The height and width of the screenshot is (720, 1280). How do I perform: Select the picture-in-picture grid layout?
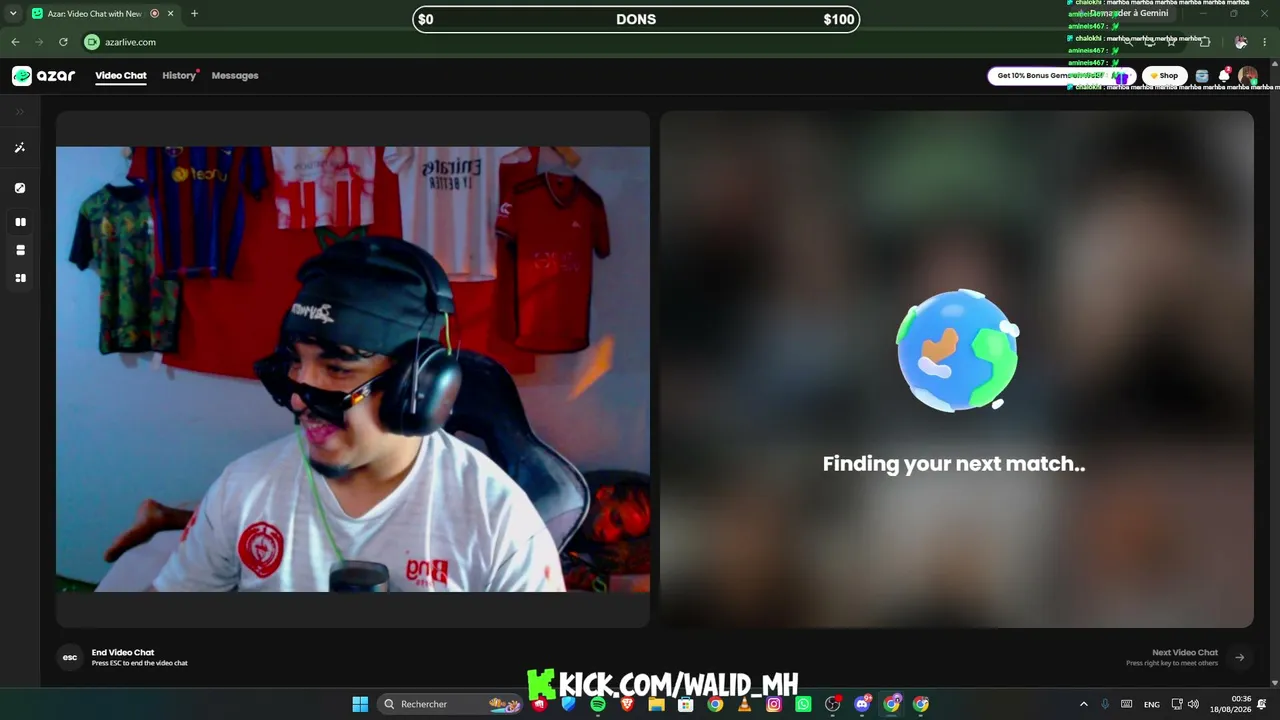click(x=20, y=278)
